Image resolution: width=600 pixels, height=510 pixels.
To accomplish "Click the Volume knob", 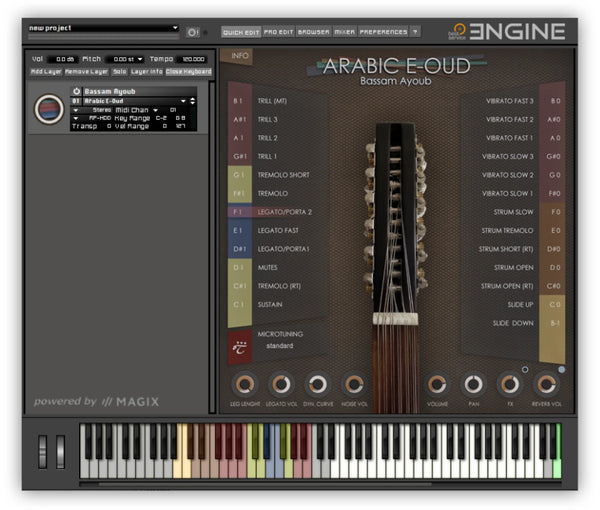I will click(x=436, y=384).
